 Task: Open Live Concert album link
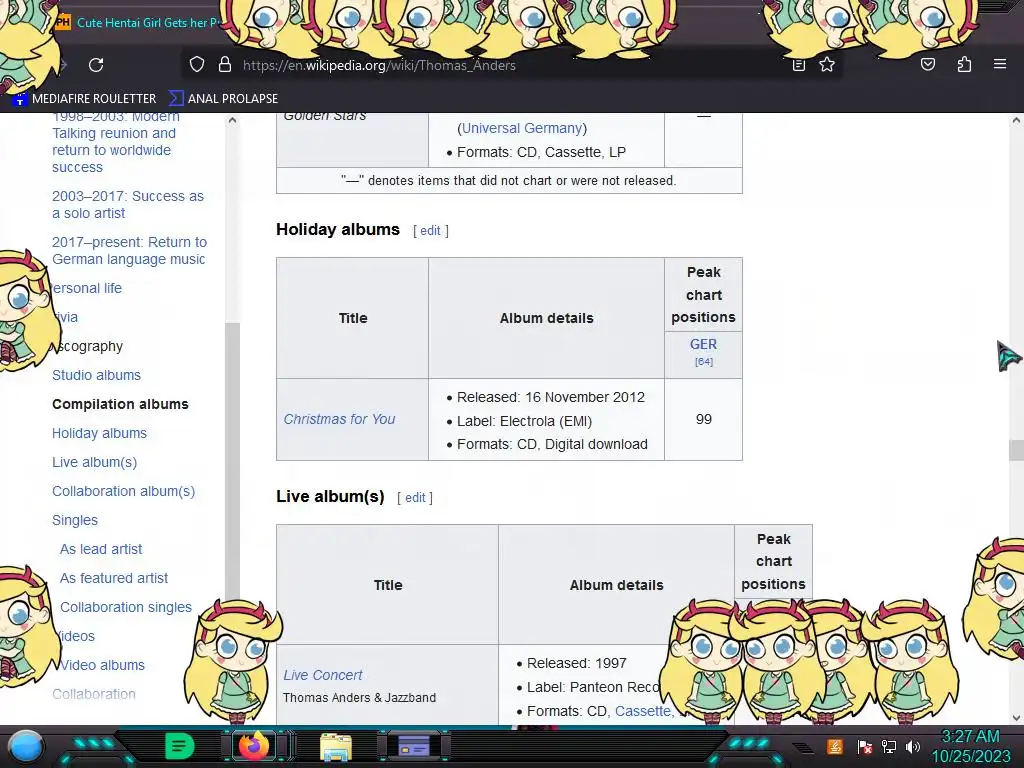point(323,675)
